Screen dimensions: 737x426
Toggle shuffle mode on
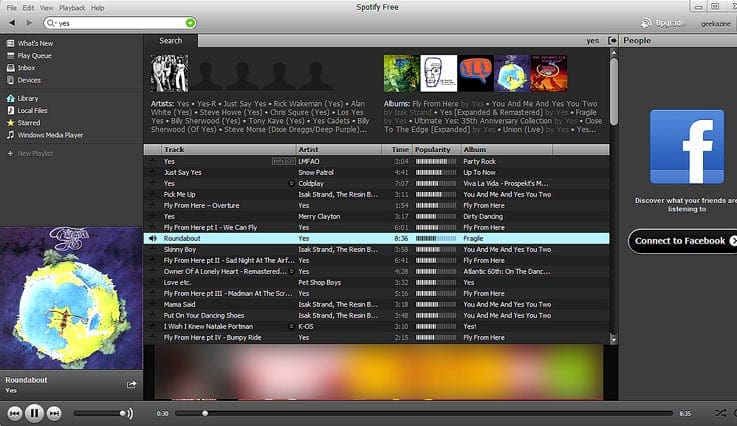pos(719,413)
